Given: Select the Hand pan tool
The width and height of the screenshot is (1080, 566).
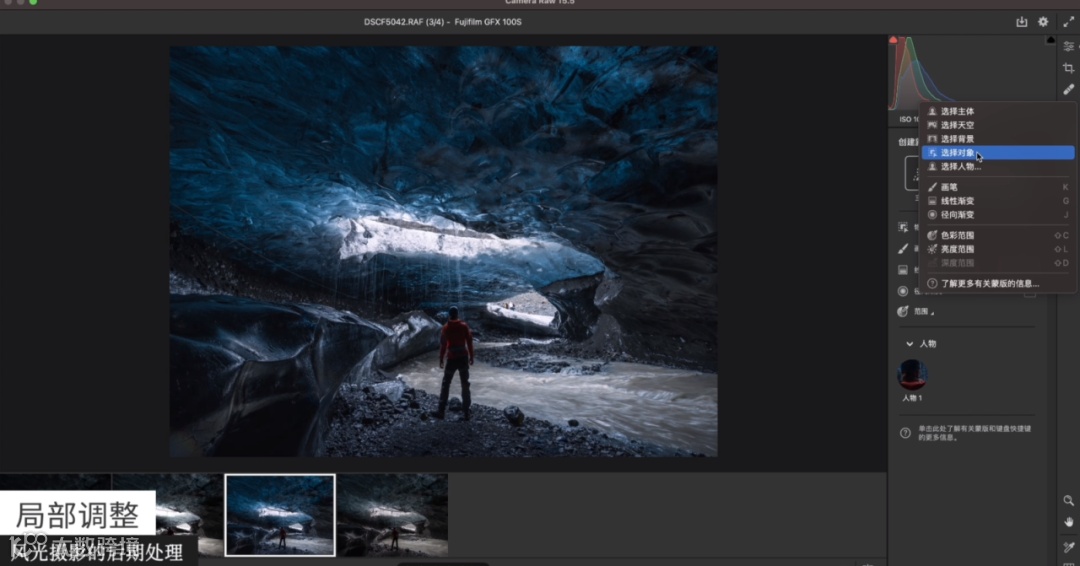Looking at the screenshot, I should tap(1068, 523).
